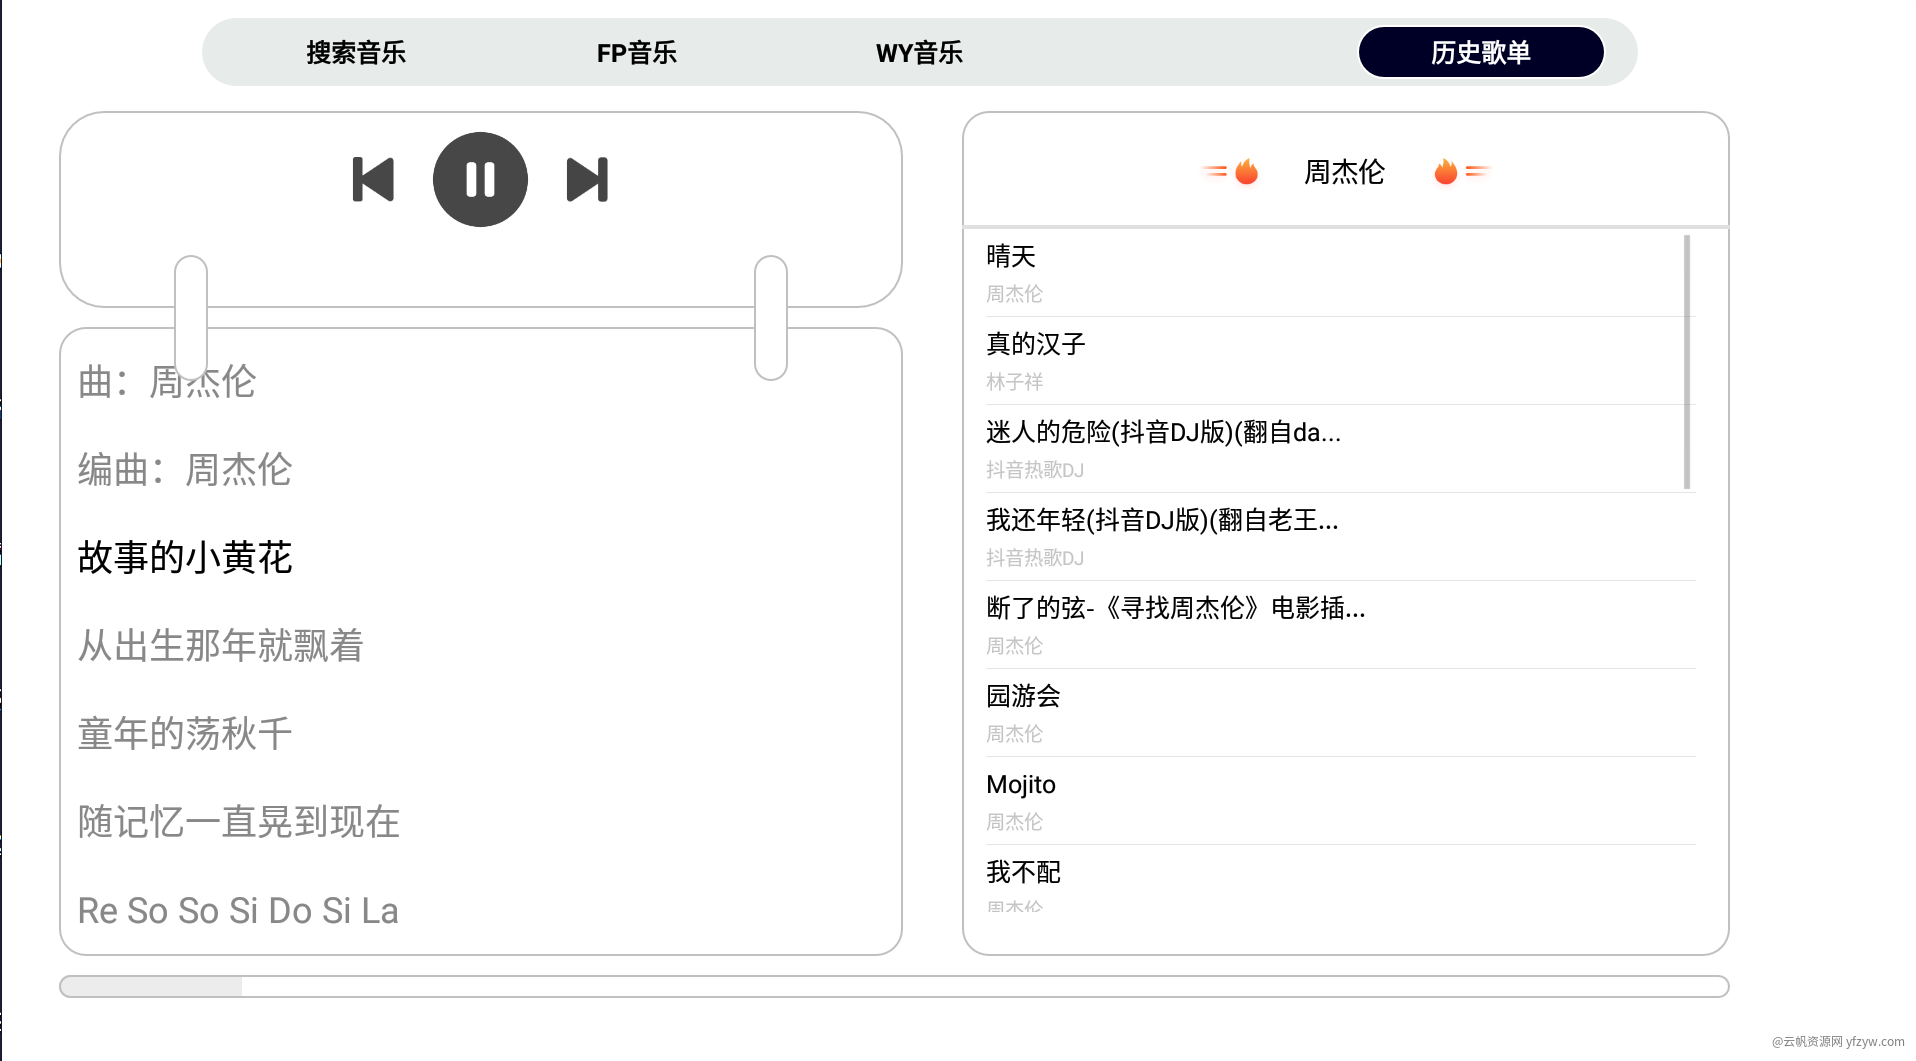Click artist 抖音热歌DJ under 我还年轻
The width and height of the screenshot is (1916, 1061).
click(1035, 558)
